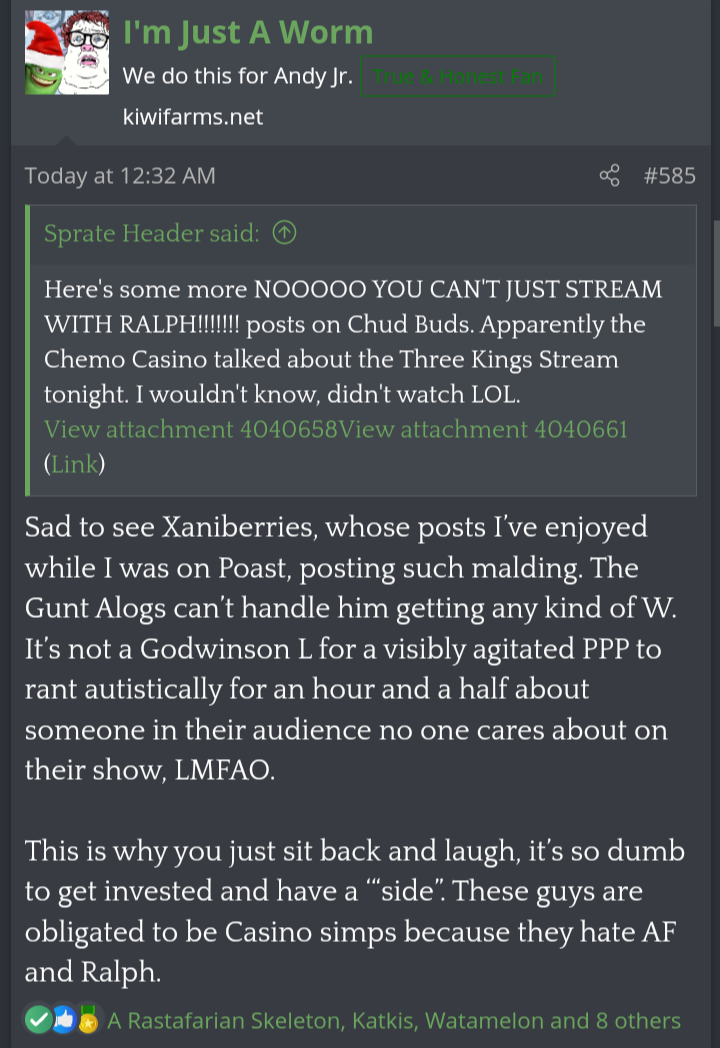Open I'm Just A Worm profile
This screenshot has height=1048, width=720.
248,32
